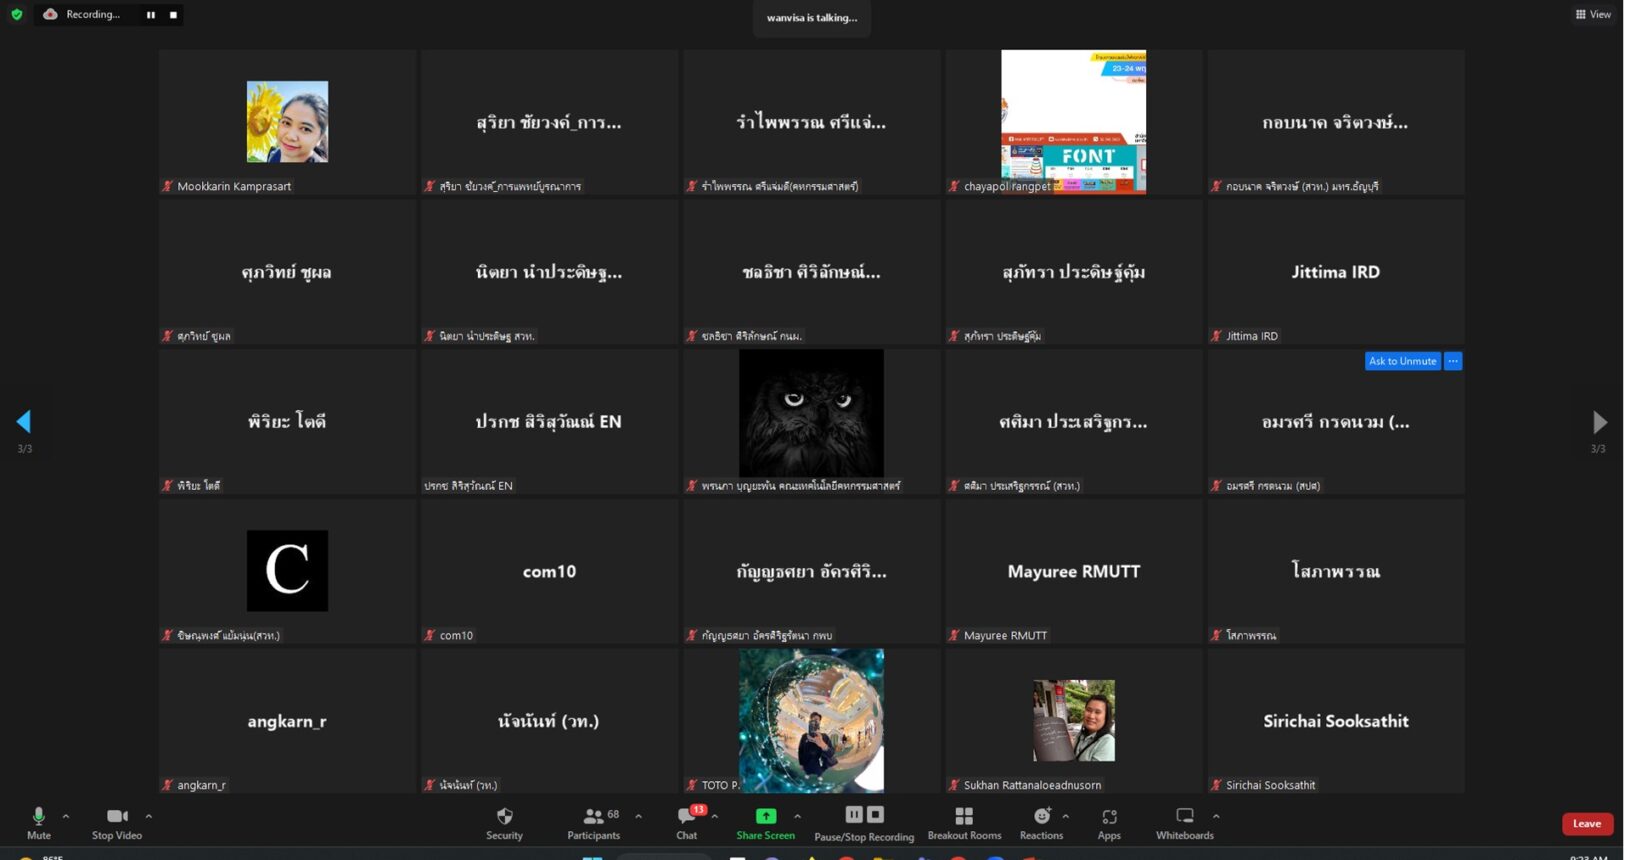Click Ask to Unmute button
The width and height of the screenshot is (1630, 860).
[x=1402, y=361]
